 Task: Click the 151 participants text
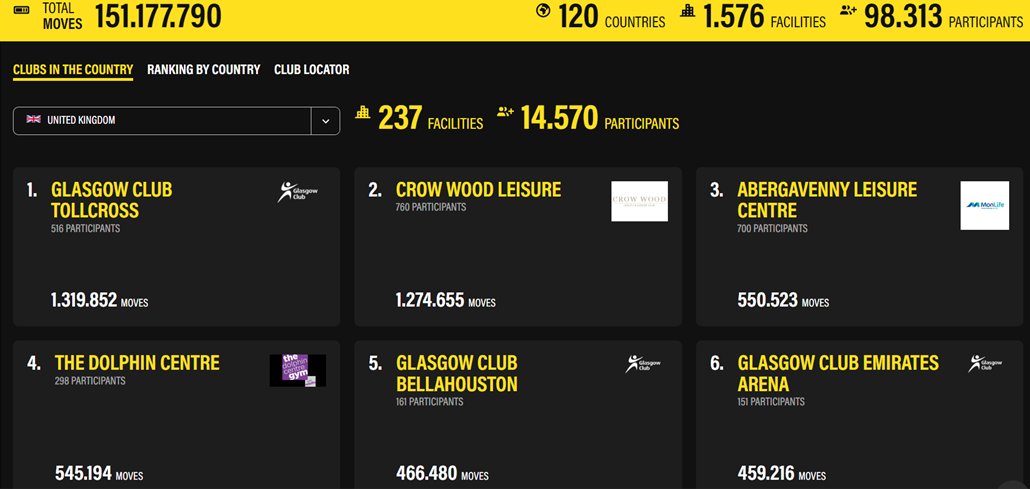click(771, 402)
